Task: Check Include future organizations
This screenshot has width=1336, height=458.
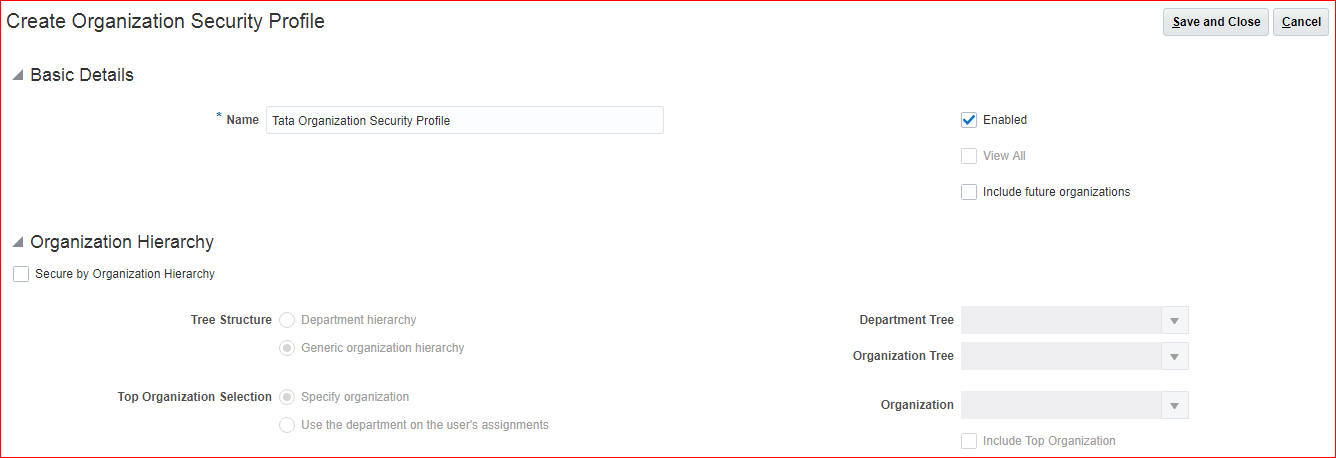Action: tap(969, 192)
